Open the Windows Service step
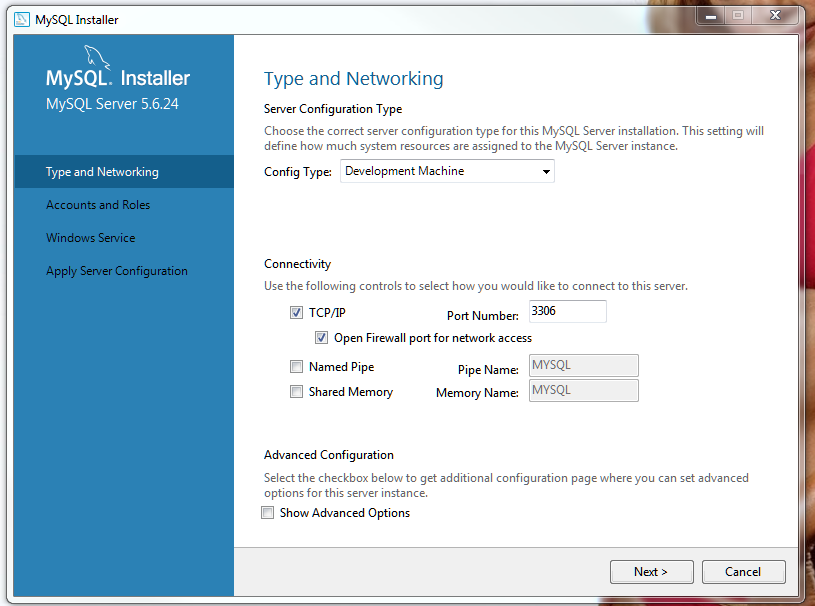 coord(90,238)
